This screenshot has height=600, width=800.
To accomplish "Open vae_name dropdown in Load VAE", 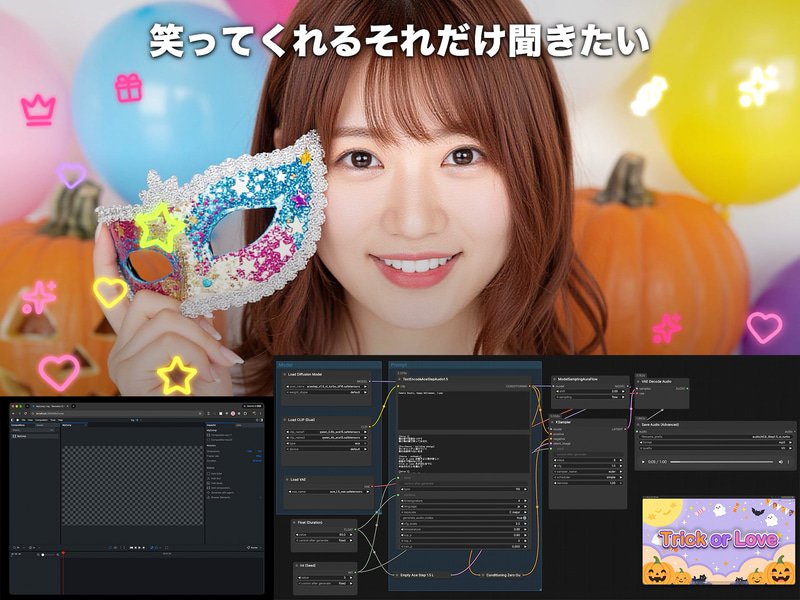I will (x=329, y=492).
